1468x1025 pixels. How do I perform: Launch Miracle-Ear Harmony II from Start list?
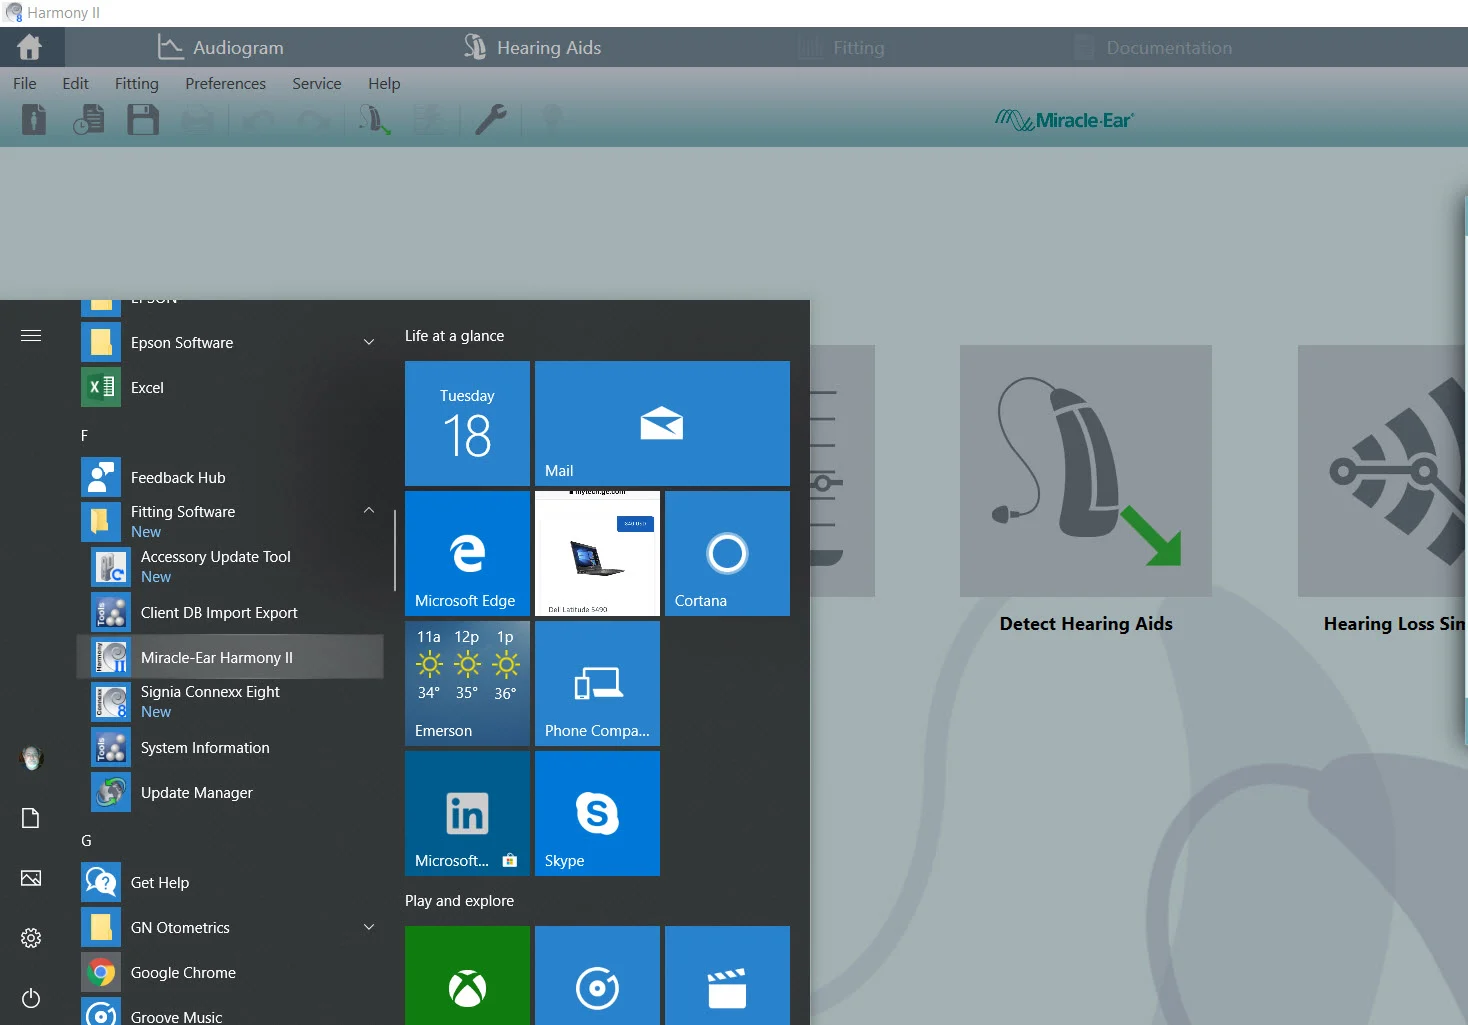(x=230, y=657)
